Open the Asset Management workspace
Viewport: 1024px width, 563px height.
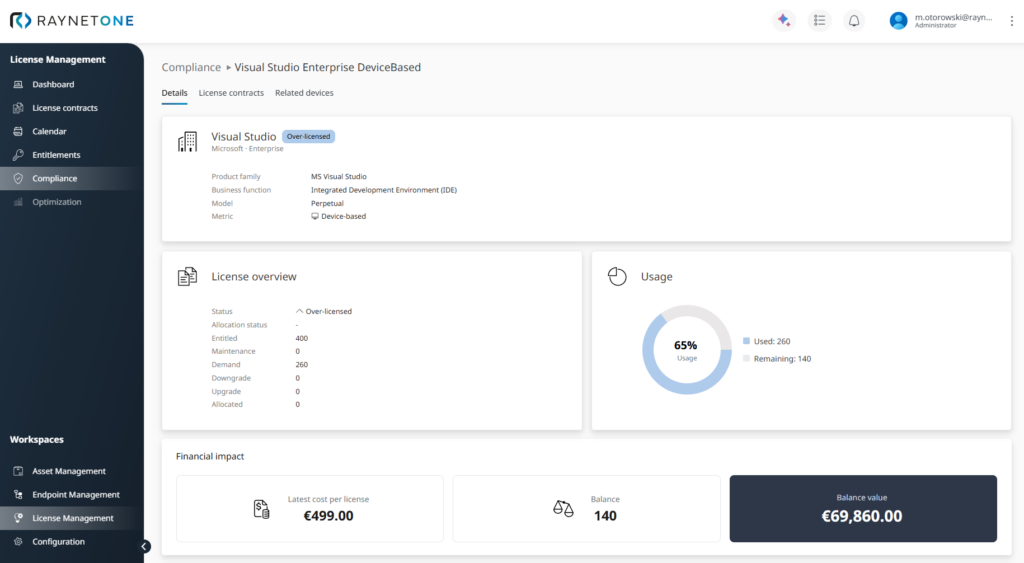pyautogui.click(x=68, y=471)
